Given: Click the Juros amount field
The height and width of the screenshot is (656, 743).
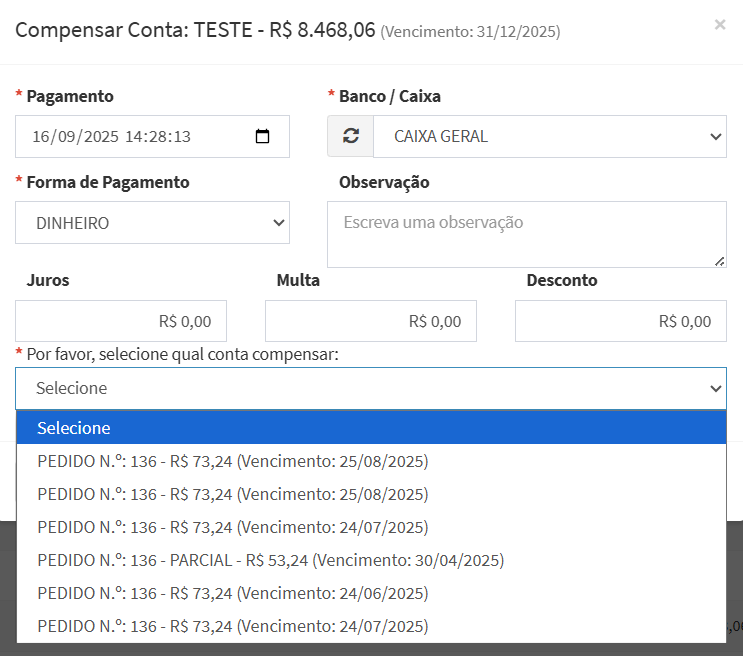Looking at the screenshot, I should point(121,321).
